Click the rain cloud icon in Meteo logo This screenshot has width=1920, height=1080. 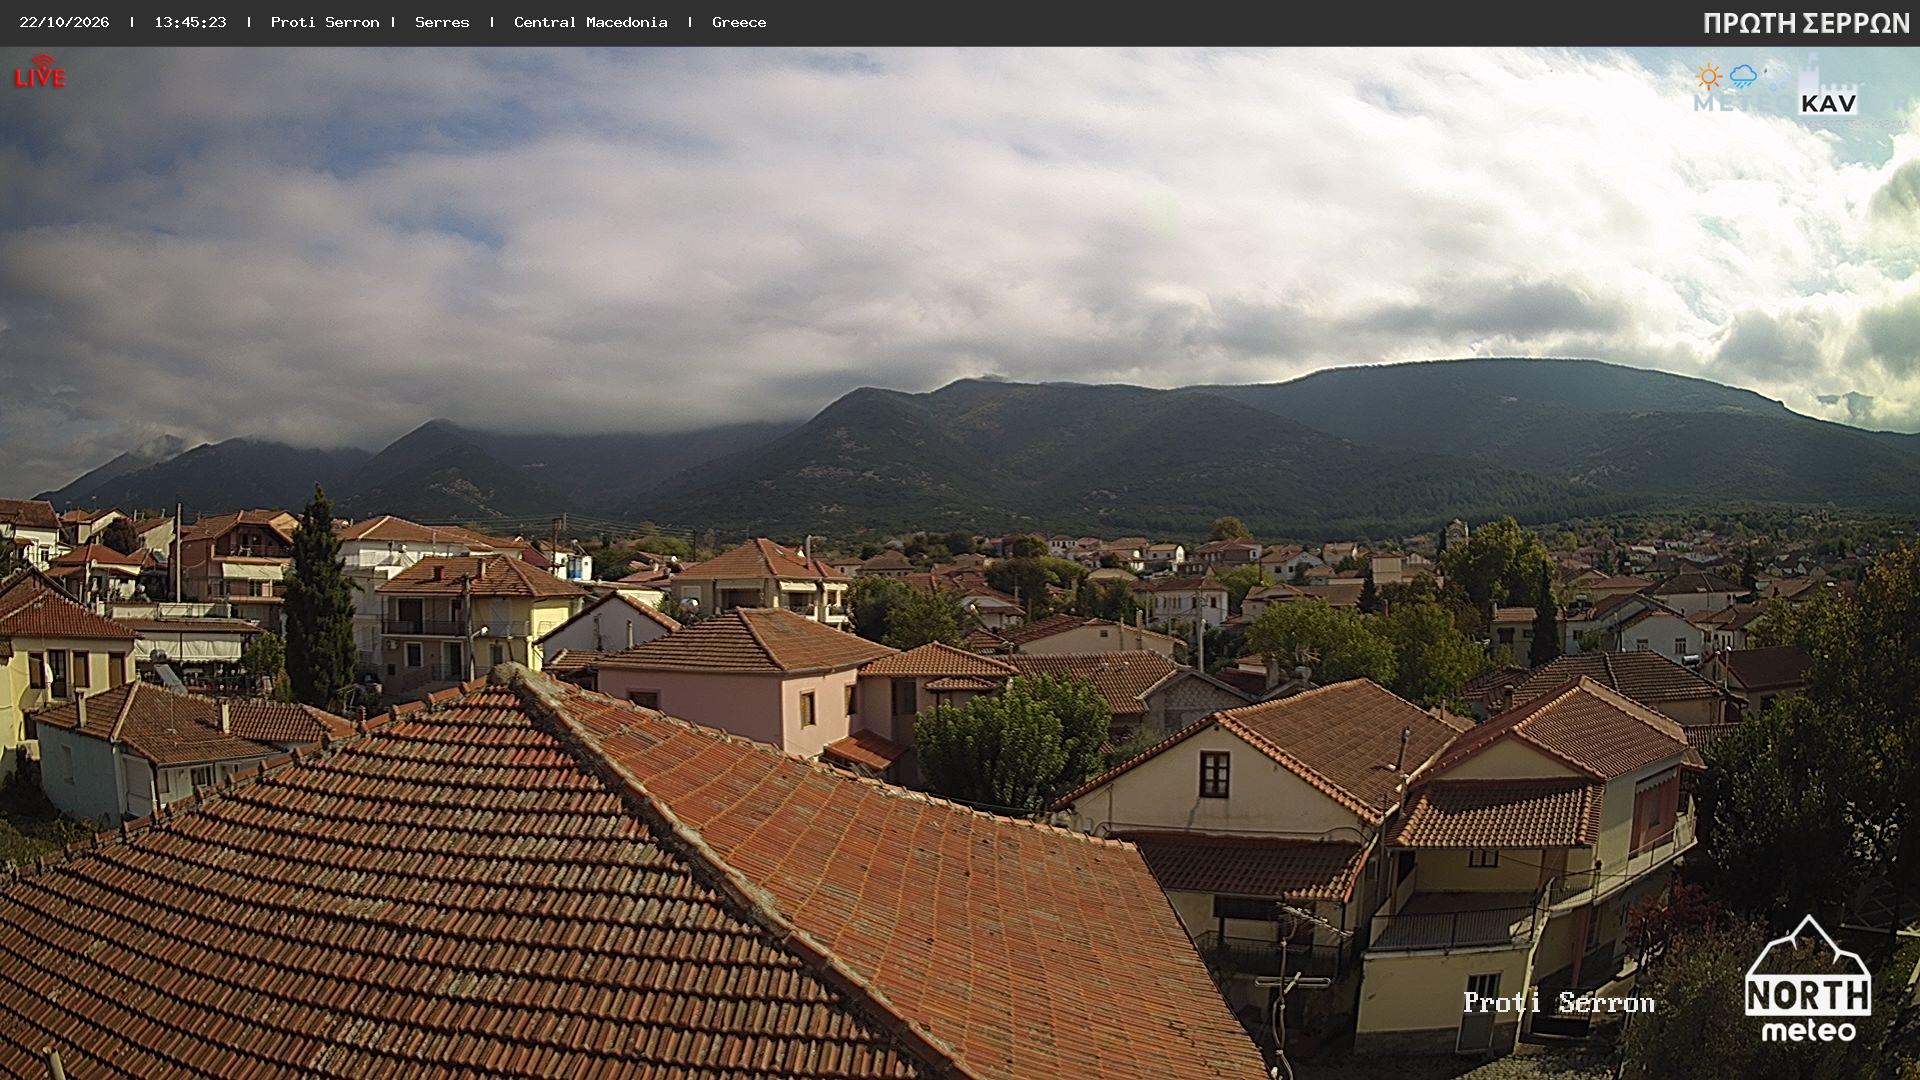(x=1743, y=76)
